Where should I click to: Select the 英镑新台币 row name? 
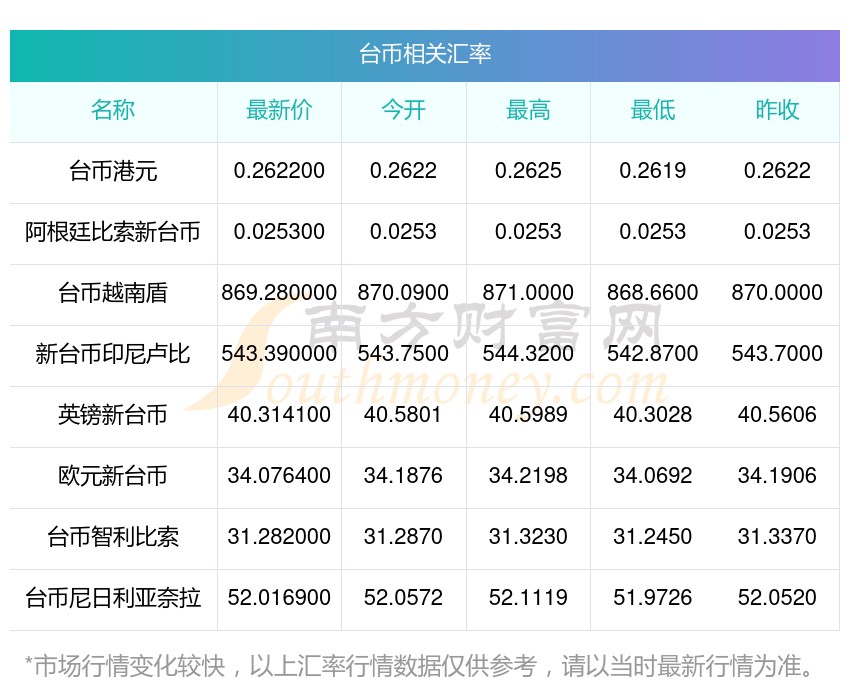tap(113, 415)
